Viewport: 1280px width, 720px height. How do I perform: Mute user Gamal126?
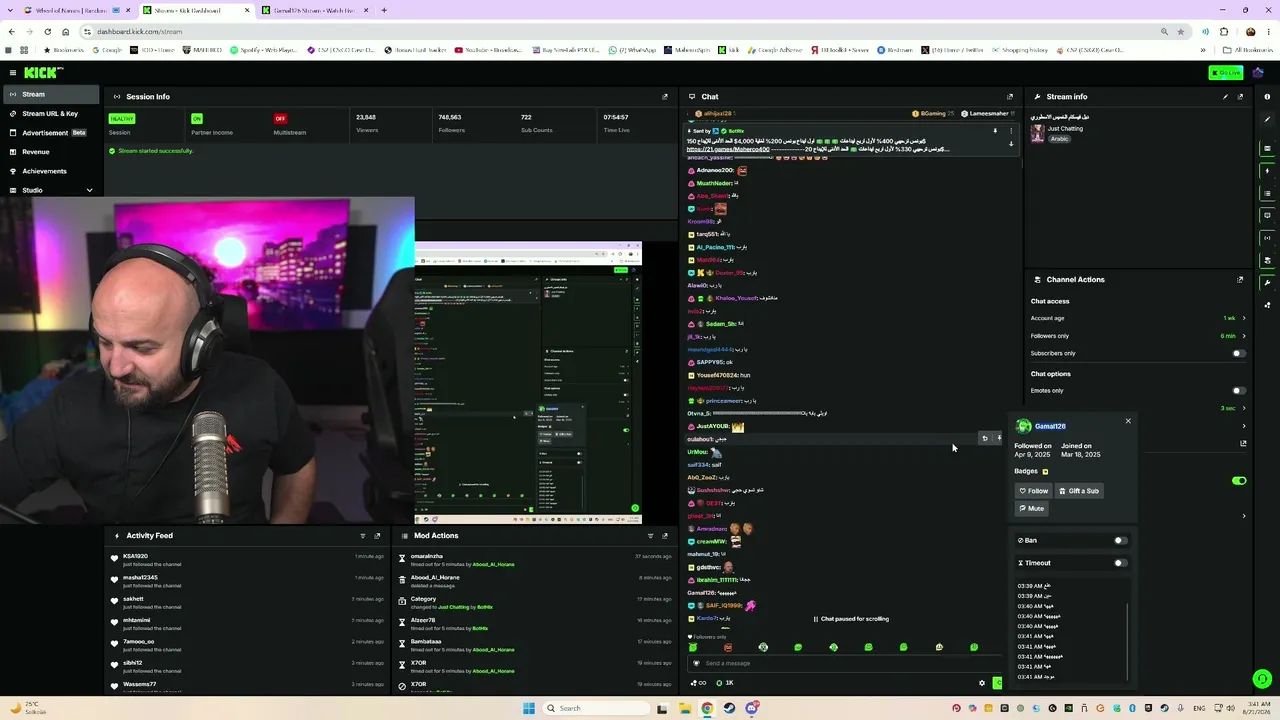pos(1032,509)
